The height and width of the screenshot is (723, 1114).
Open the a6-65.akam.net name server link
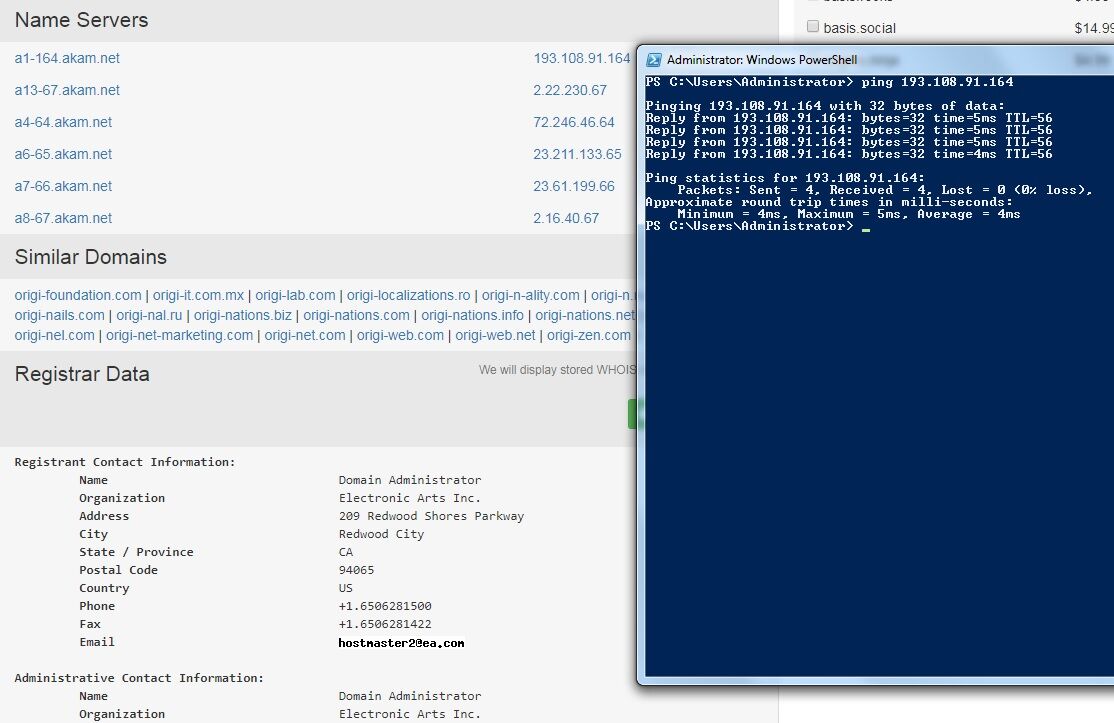click(x=63, y=154)
